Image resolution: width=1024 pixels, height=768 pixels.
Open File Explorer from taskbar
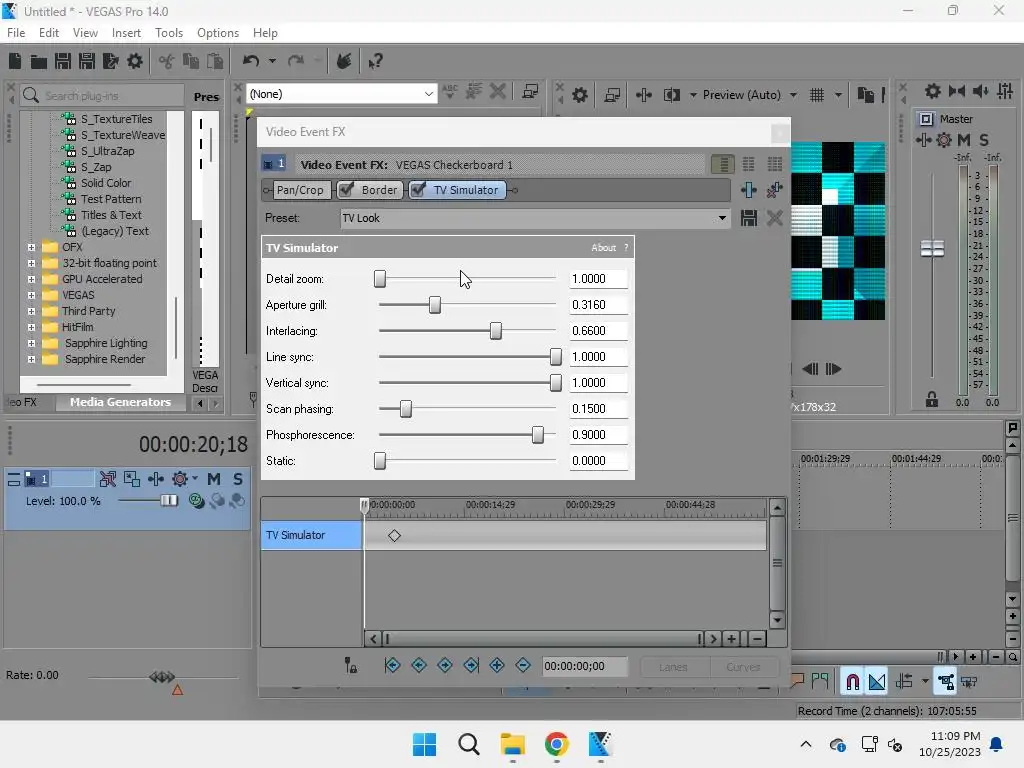[513, 744]
